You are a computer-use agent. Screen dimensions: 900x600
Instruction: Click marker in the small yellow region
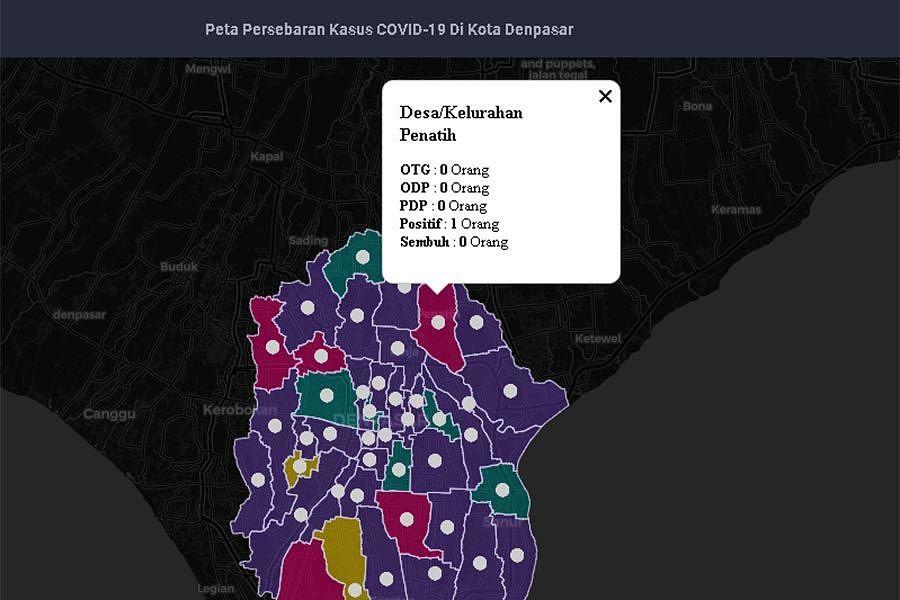click(x=299, y=466)
